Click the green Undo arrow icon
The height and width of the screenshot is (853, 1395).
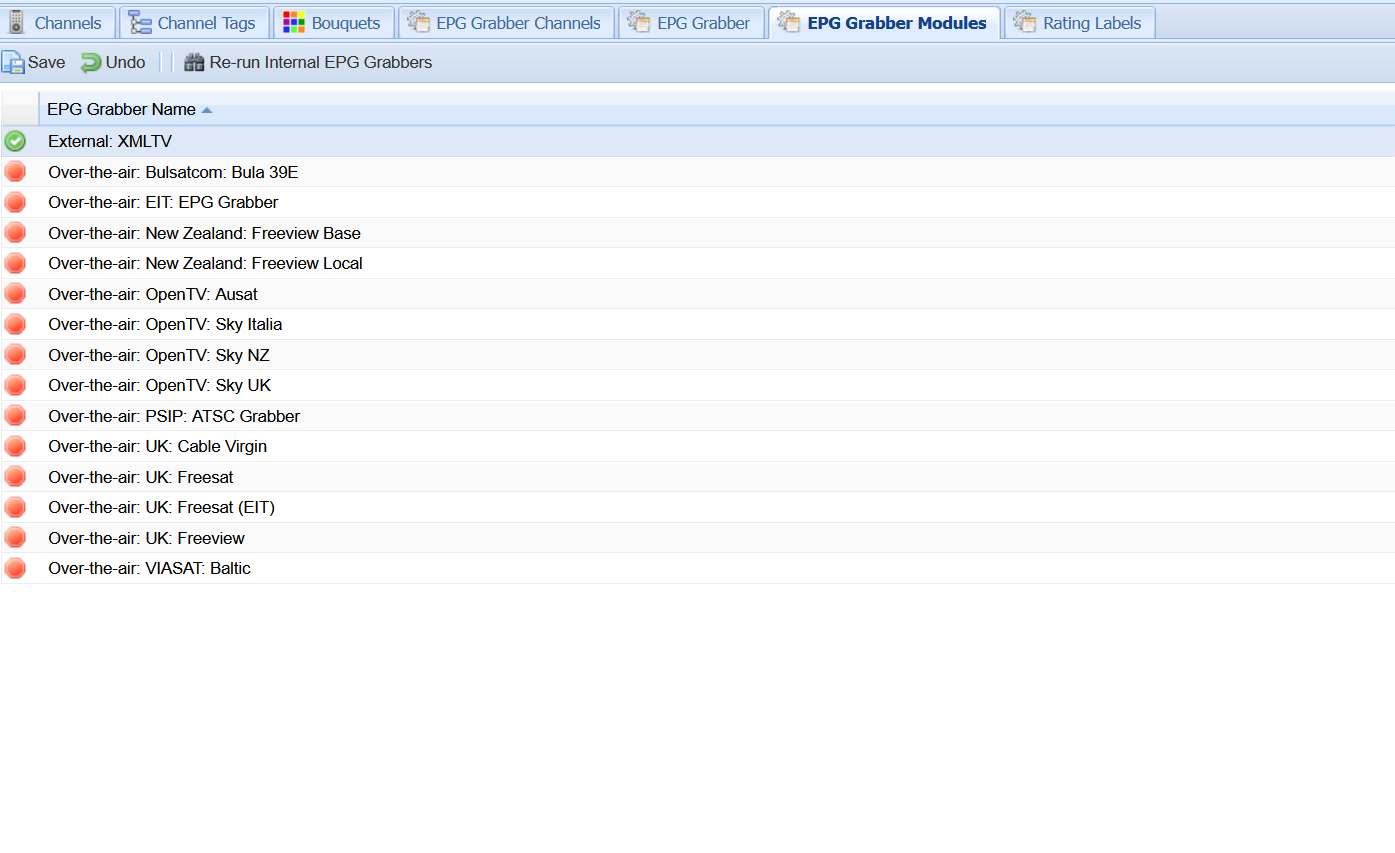click(x=91, y=62)
